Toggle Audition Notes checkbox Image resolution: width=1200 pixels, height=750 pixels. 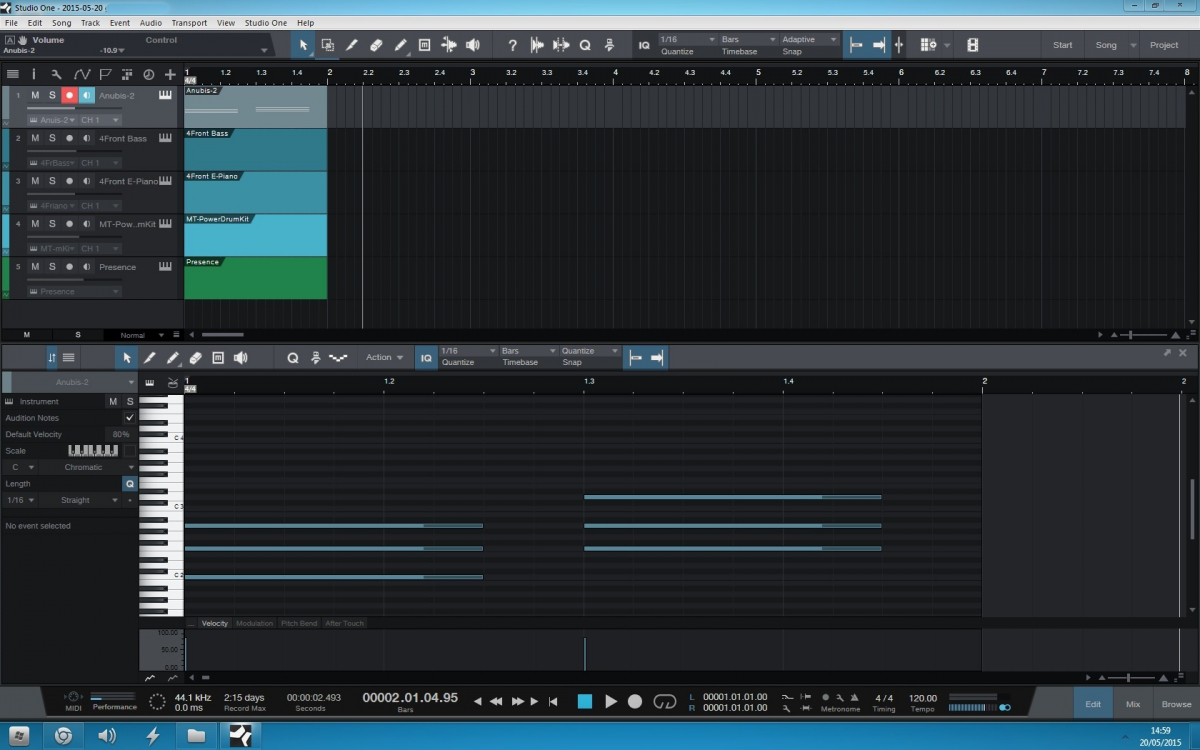pyautogui.click(x=129, y=418)
